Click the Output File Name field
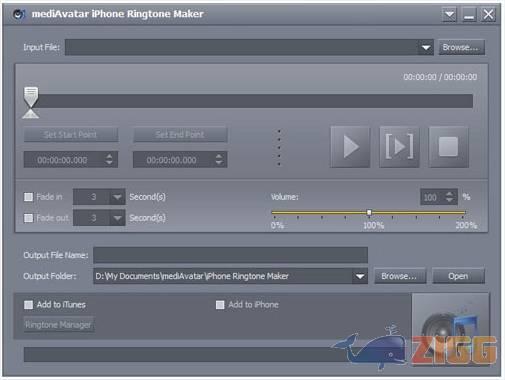 pos(230,255)
